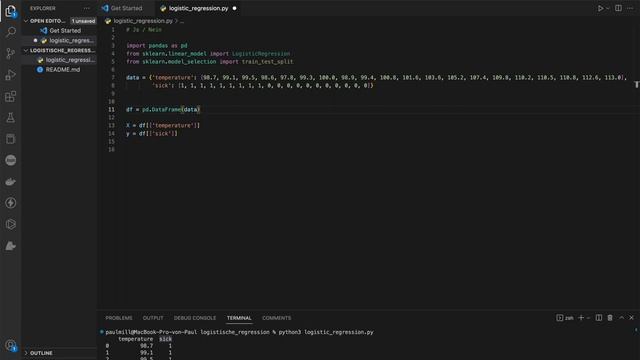Screen dimensions: 640x360
Task: Open the Source Control view
Action: (11, 53)
